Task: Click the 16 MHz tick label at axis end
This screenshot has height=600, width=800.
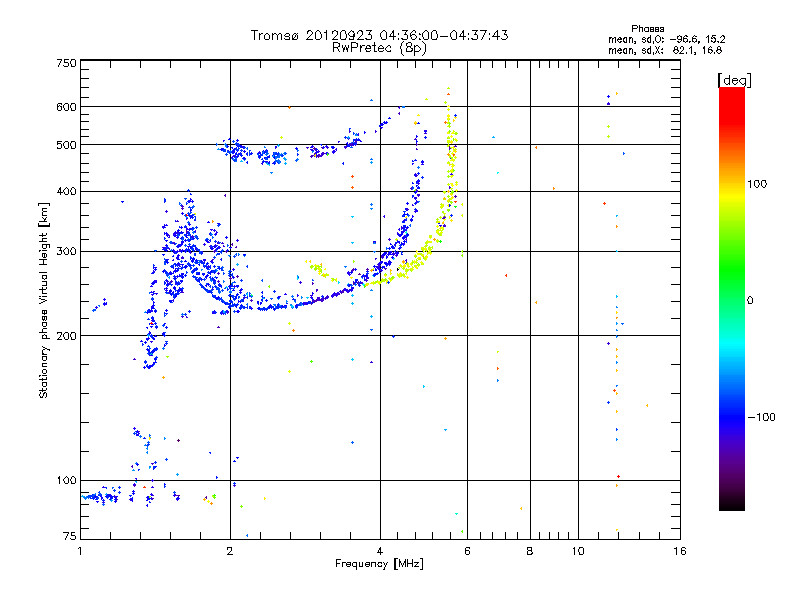Action: click(680, 551)
